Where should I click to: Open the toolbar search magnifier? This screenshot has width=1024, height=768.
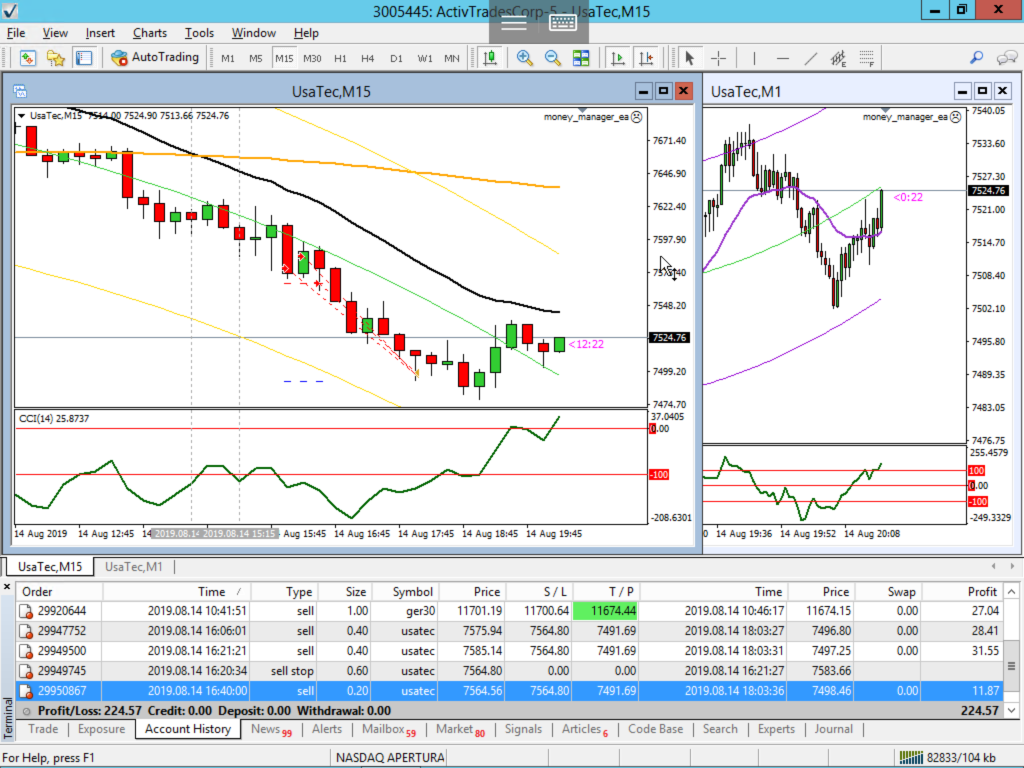[x=976, y=58]
